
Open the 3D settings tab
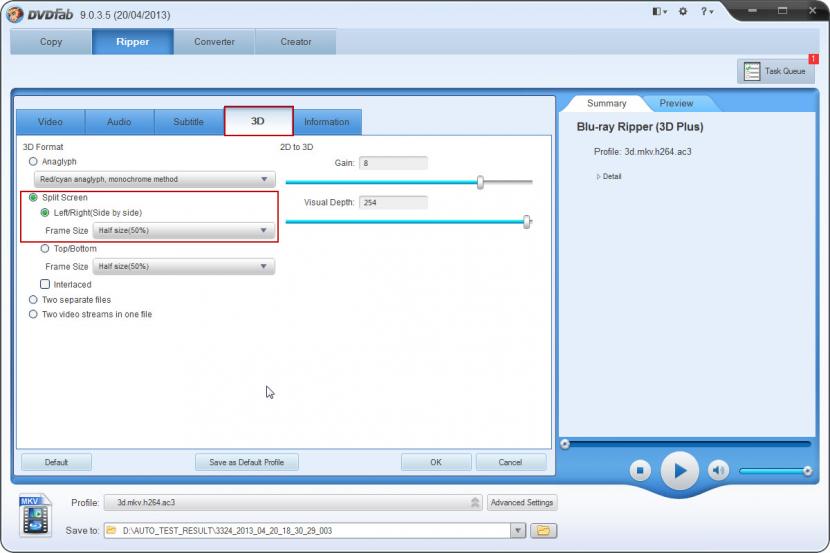(258, 121)
